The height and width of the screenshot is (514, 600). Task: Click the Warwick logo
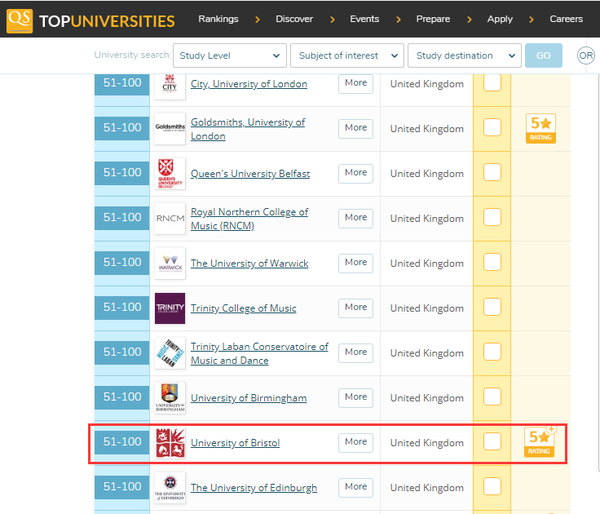point(170,263)
